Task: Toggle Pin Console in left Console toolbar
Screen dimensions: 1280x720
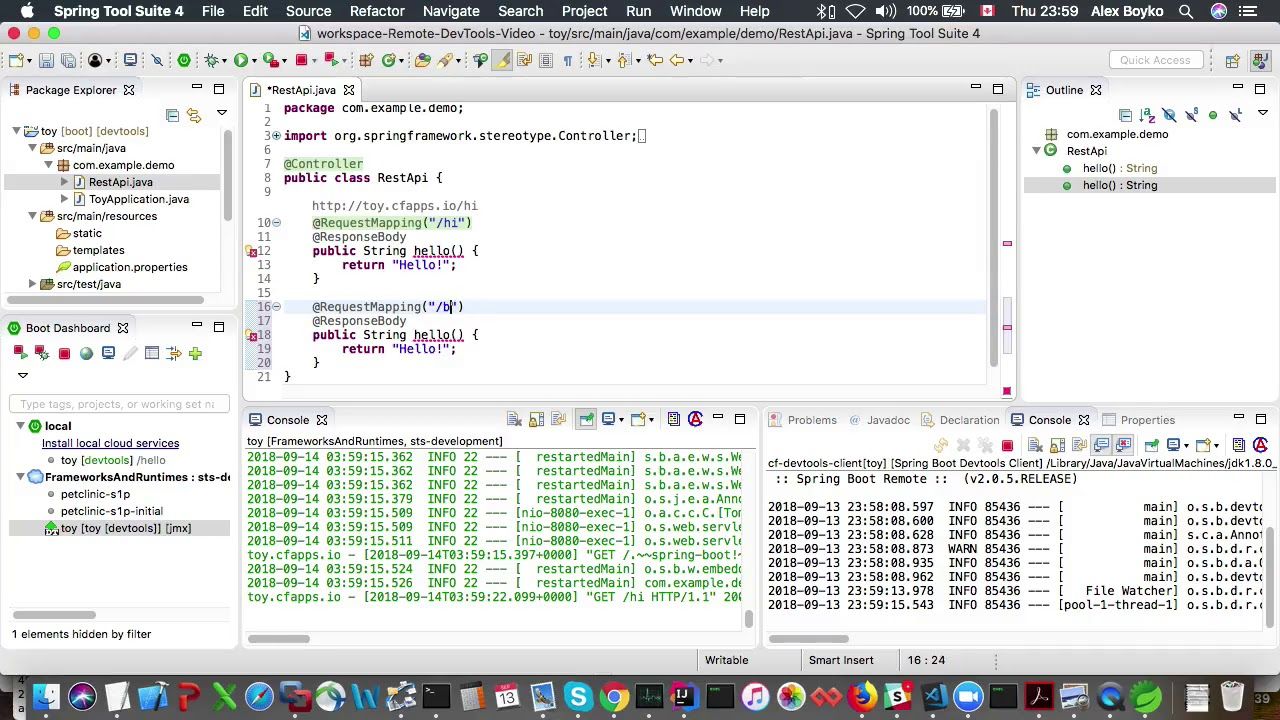Action: click(x=586, y=420)
